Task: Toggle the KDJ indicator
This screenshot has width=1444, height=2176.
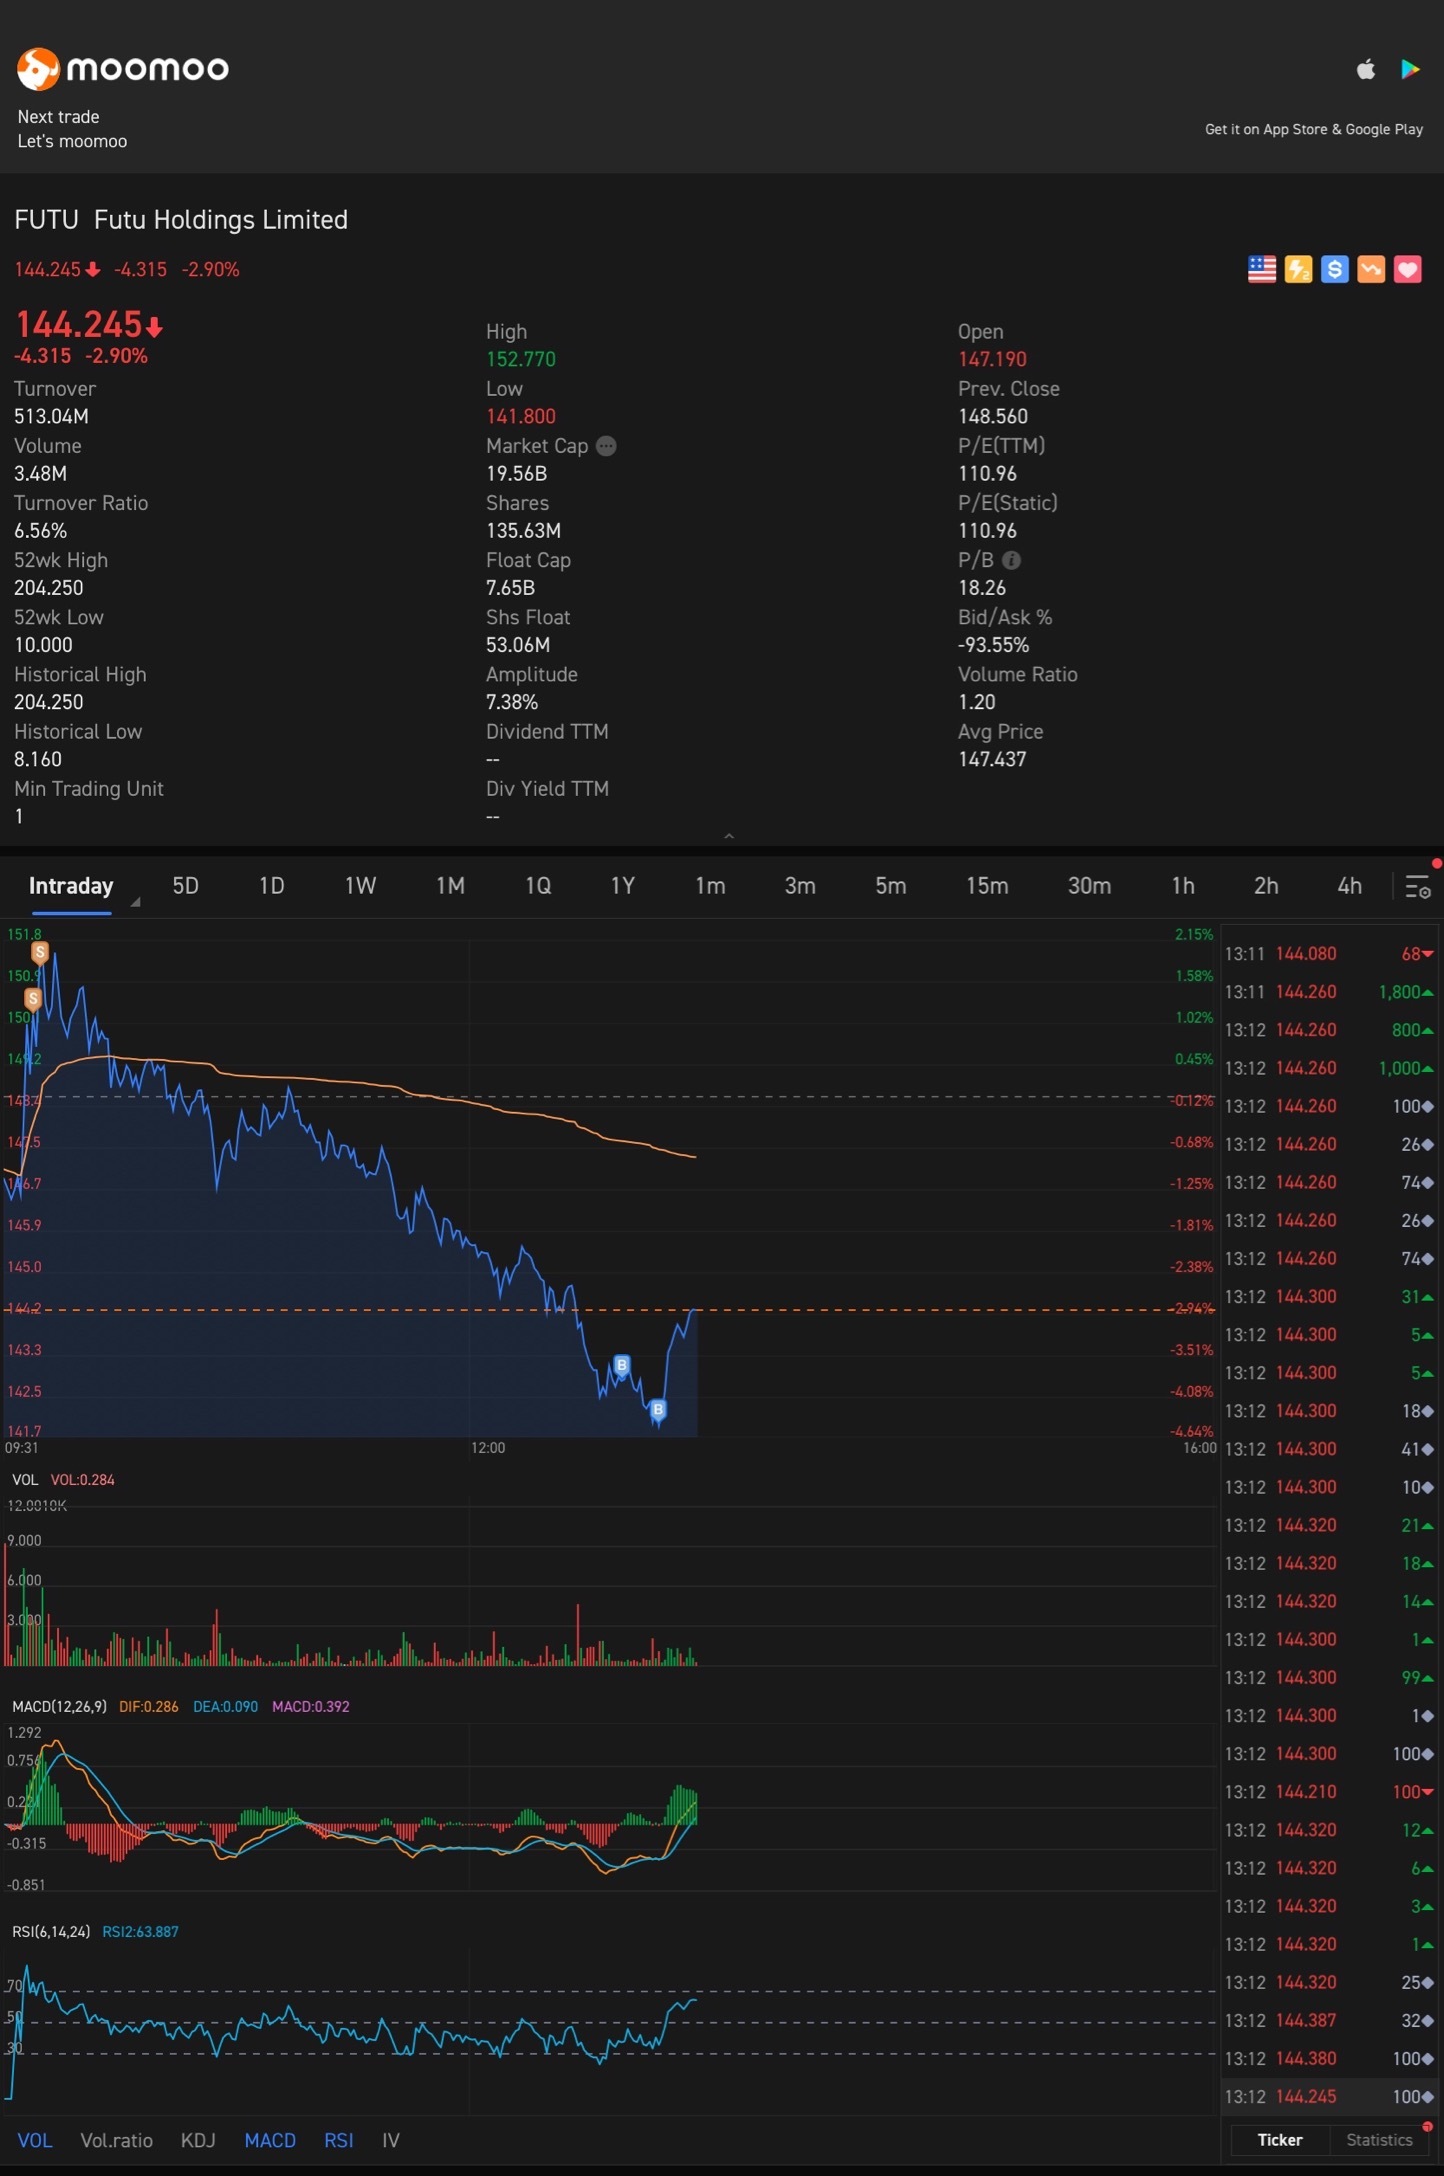Action: coord(198,2140)
